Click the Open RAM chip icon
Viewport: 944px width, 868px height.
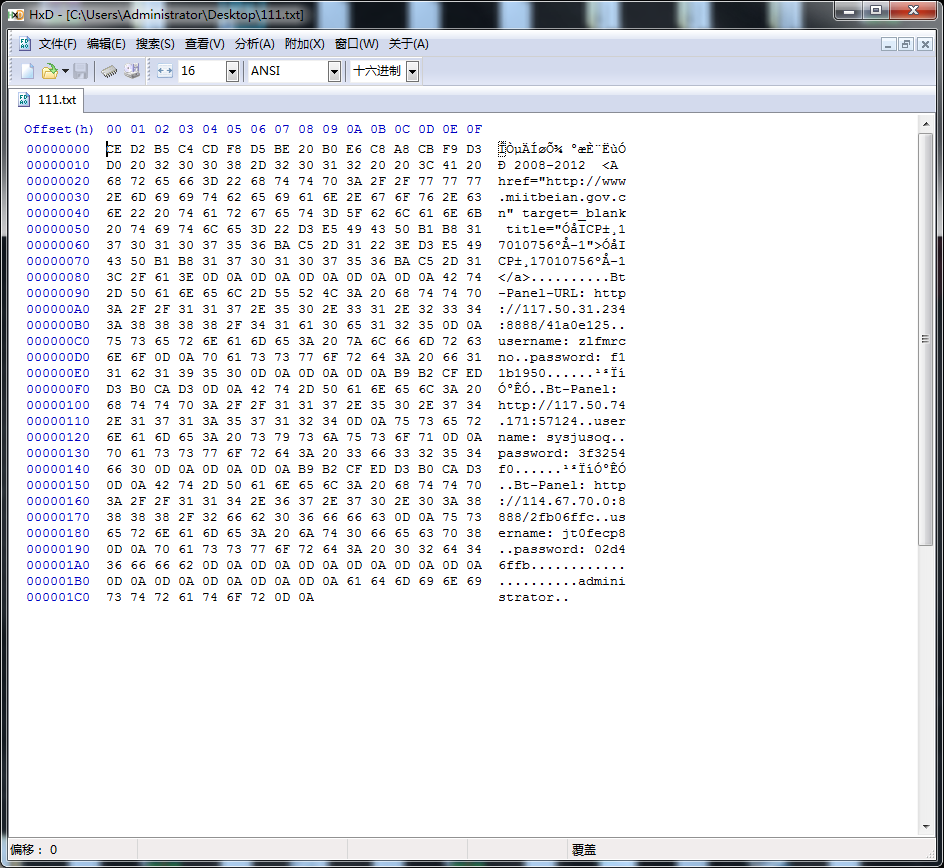pyautogui.click(x=109, y=71)
